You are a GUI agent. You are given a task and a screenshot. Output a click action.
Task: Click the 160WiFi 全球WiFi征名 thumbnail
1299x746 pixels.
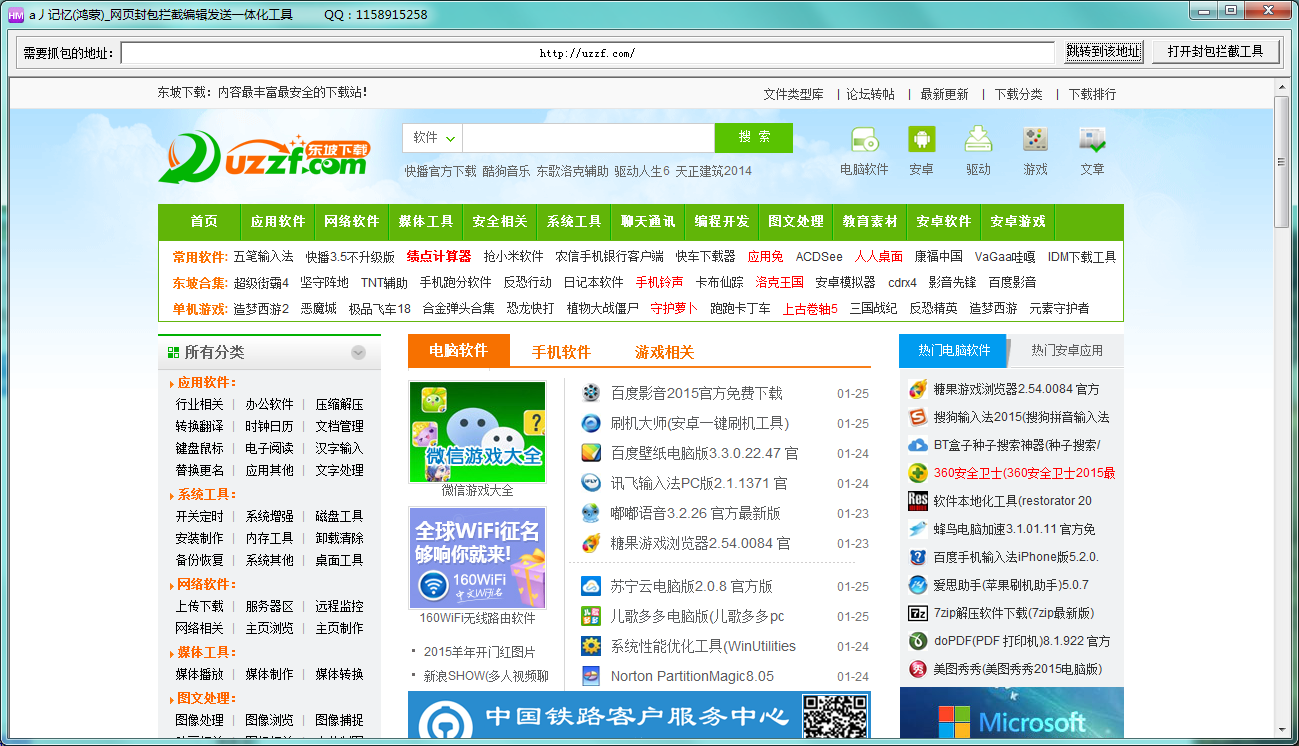click(x=478, y=558)
